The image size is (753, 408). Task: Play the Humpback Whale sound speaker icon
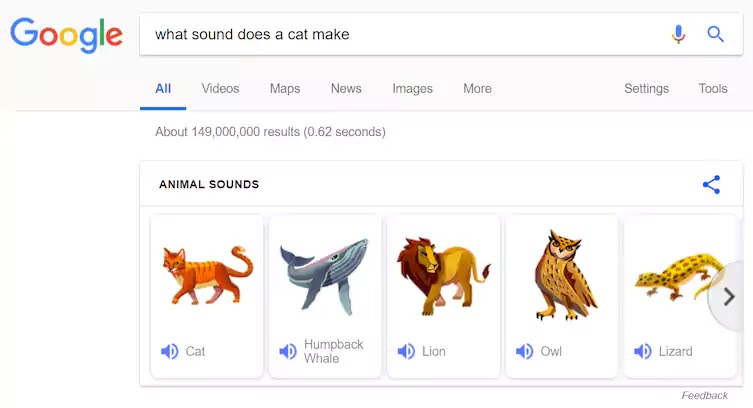pos(288,351)
